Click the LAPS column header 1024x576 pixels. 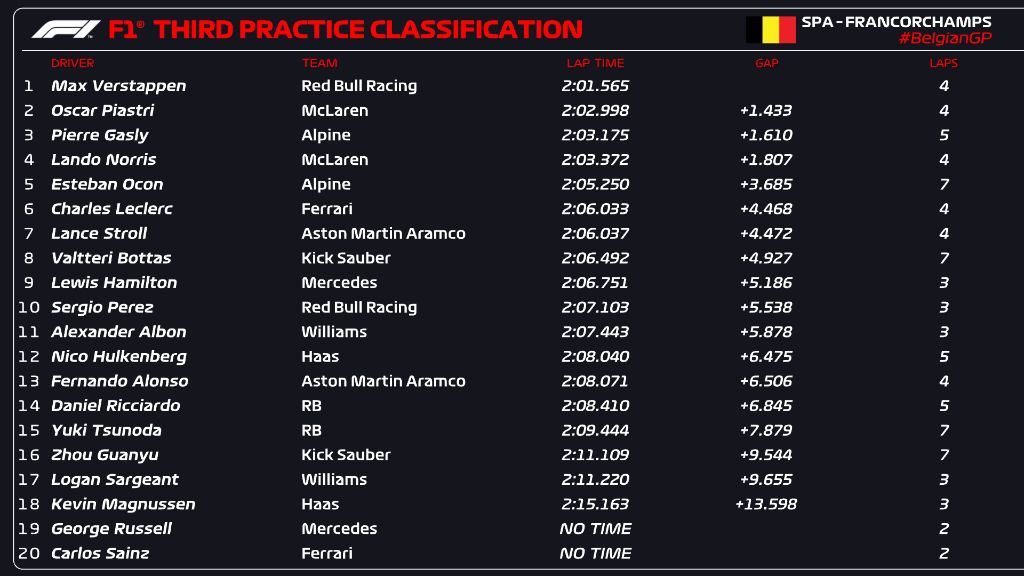point(943,63)
